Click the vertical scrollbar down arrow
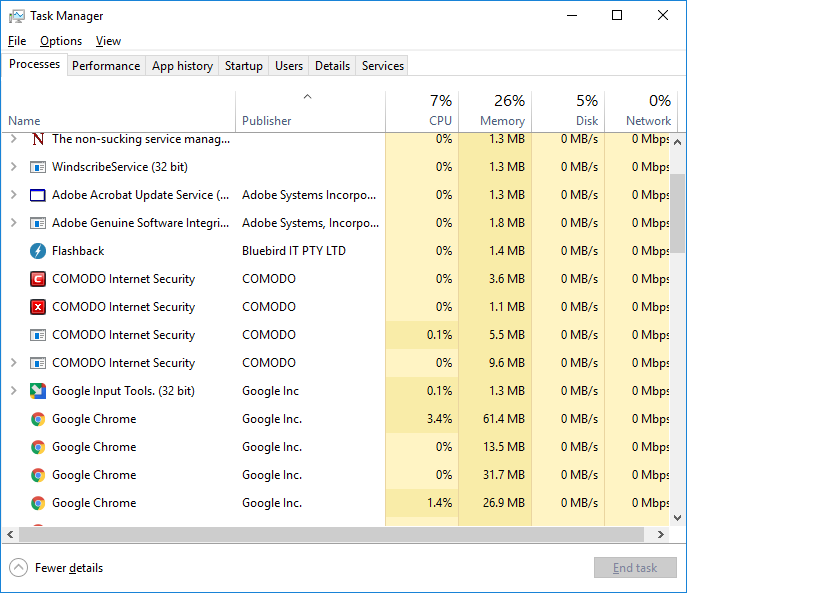The height and width of the screenshot is (593, 819). pos(677,517)
